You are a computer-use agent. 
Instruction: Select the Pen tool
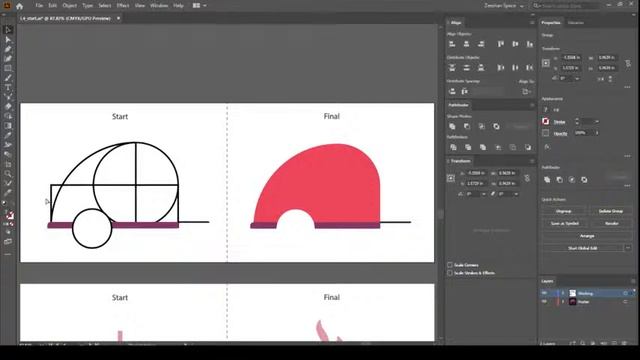click(8, 49)
